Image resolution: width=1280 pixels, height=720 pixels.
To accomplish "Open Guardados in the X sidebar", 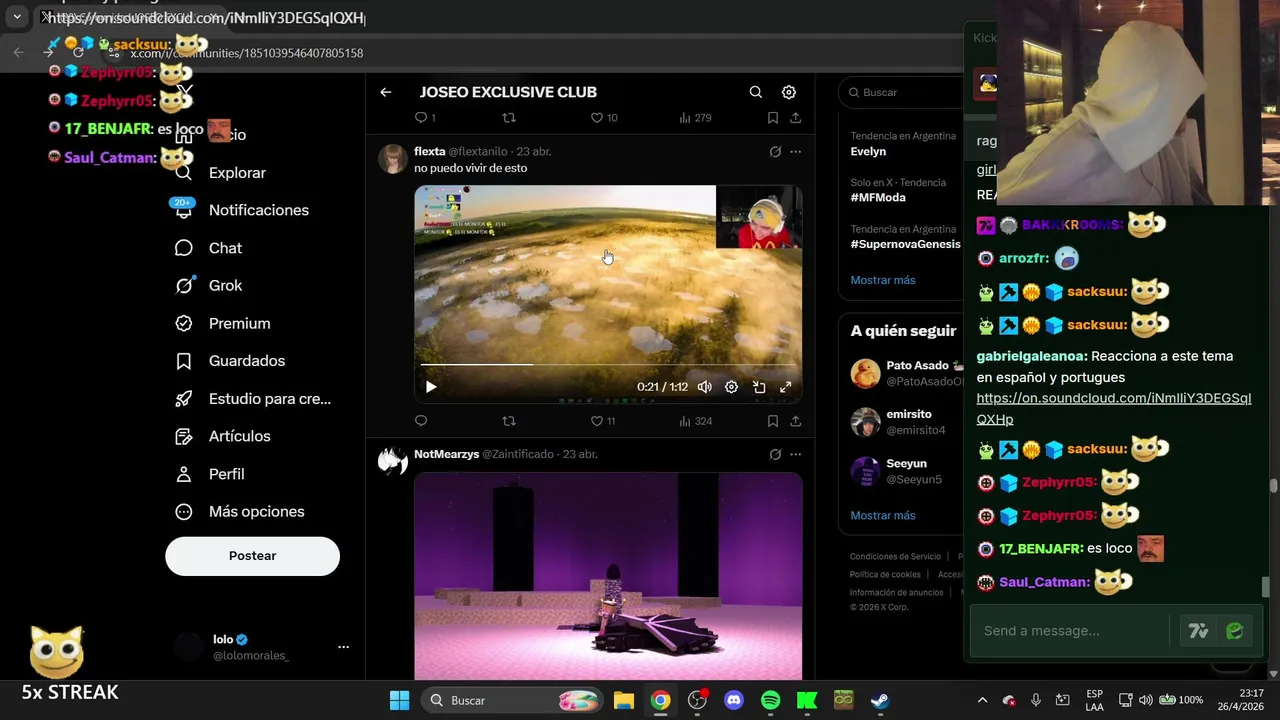I will pos(230,361).
